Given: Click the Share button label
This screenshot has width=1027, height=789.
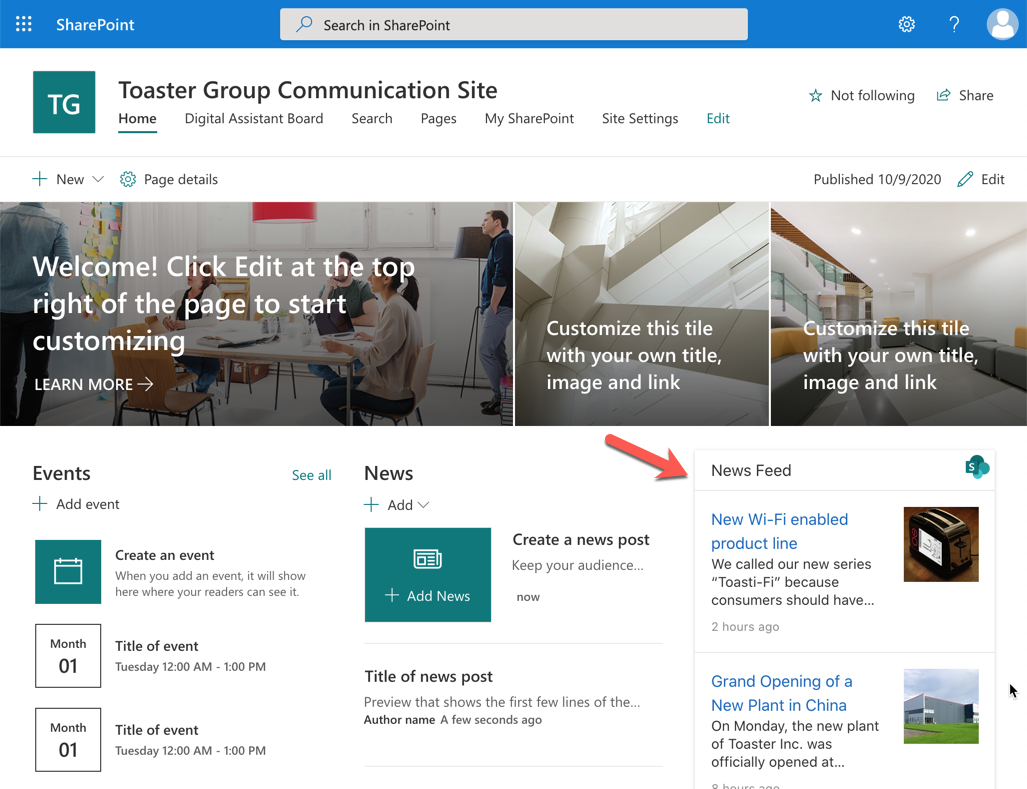Looking at the screenshot, I should (975, 96).
